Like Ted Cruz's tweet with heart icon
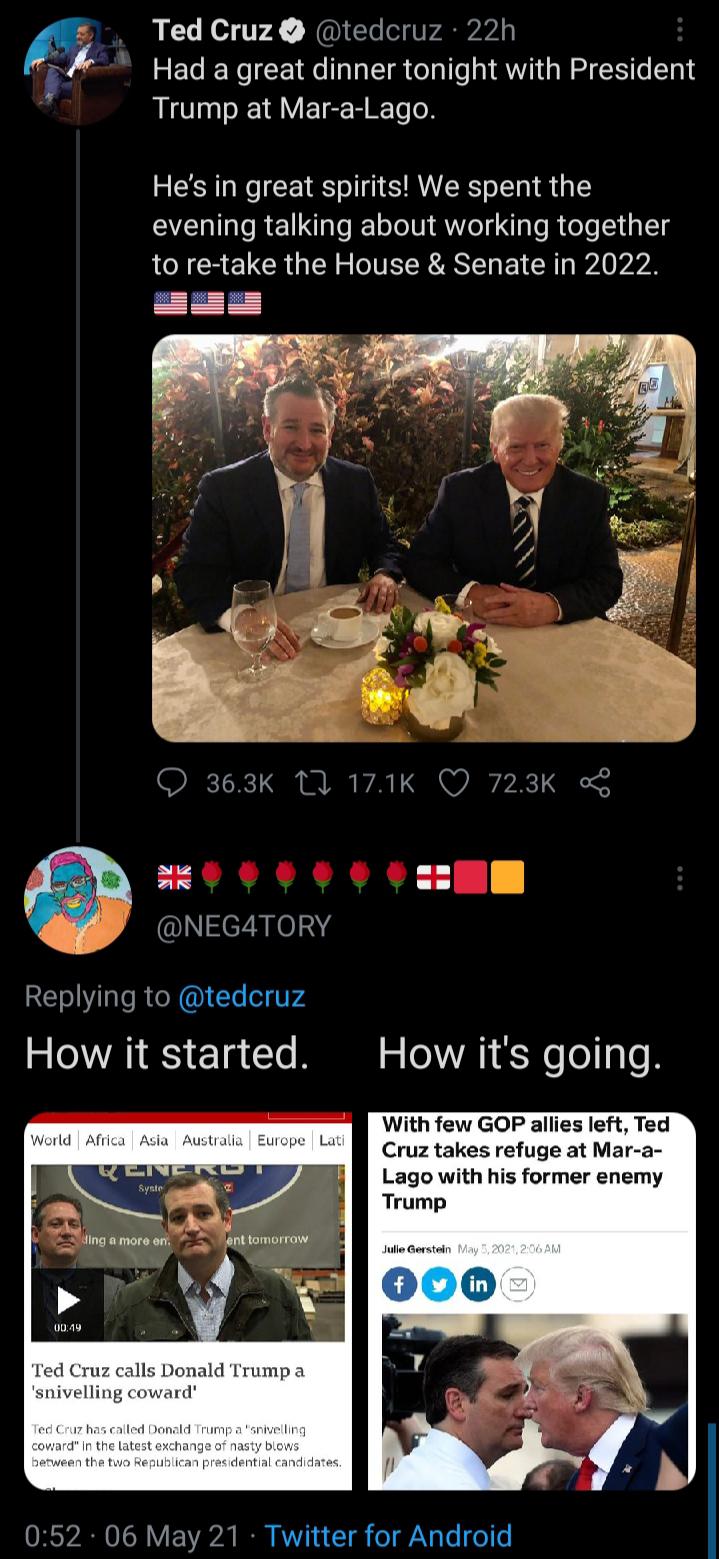The height and width of the screenshot is (1559, 719). [x=454, y=784]
